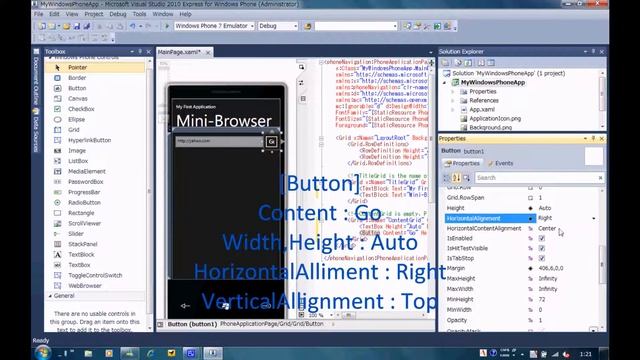This screenshot has height=360, width=640.
Task: Expand the App.xaml node
Action: [453, 109]
